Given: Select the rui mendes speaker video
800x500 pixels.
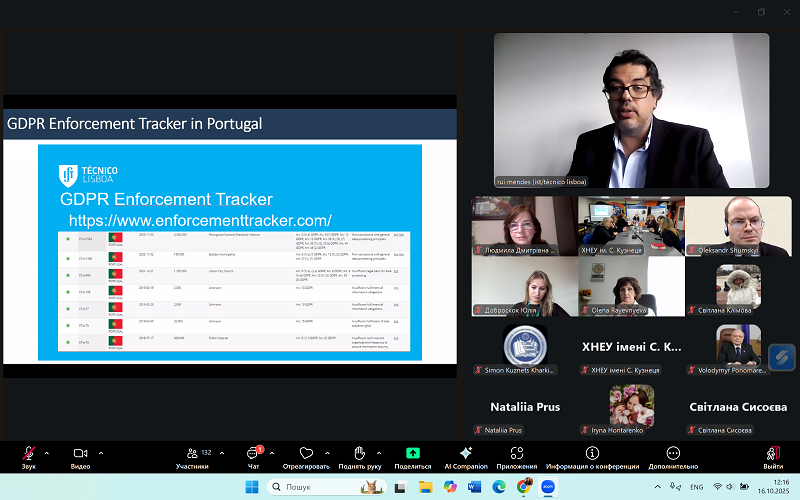Looking at the screenshot, I should tap(630, 110).
